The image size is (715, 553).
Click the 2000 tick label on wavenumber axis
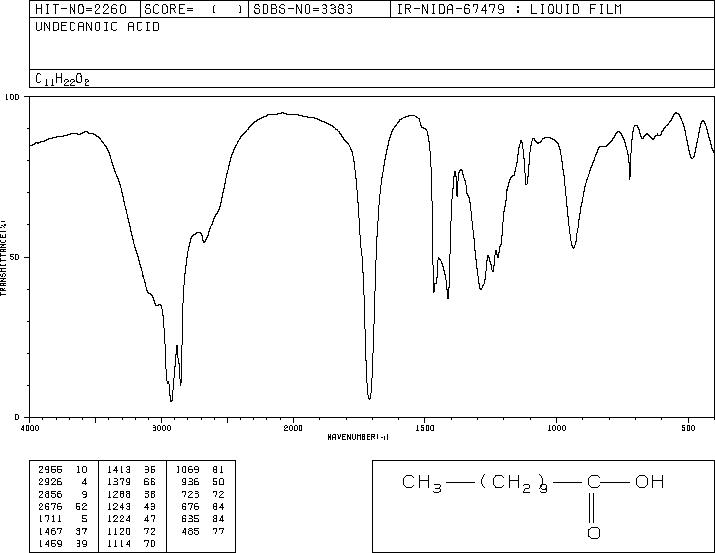[x=293, y=428]
